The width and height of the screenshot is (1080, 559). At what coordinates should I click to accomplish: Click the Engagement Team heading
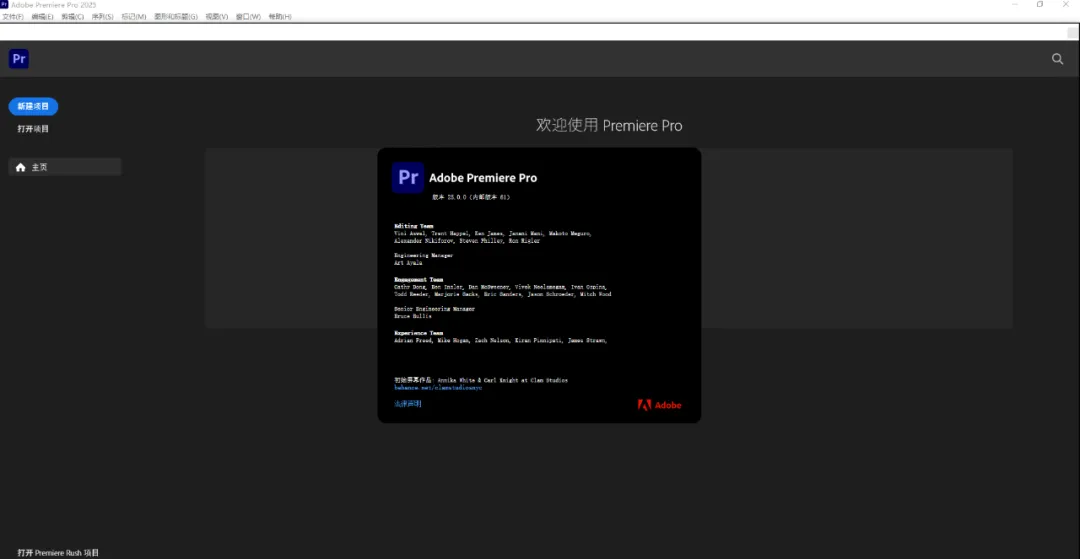[x=419, y=280]
